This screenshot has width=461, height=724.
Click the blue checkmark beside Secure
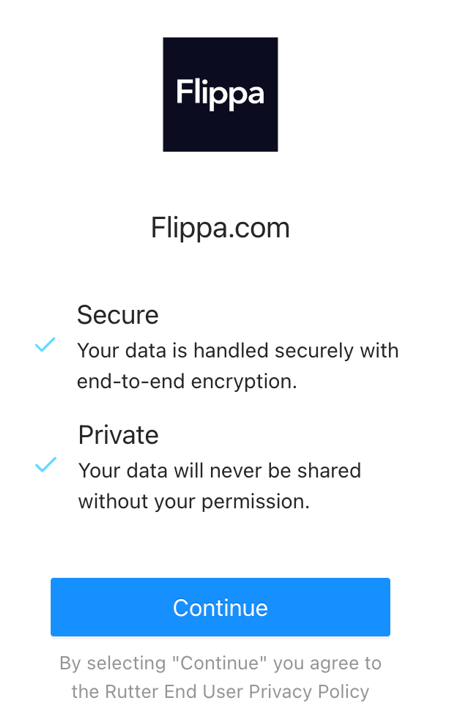click(45, 344)
